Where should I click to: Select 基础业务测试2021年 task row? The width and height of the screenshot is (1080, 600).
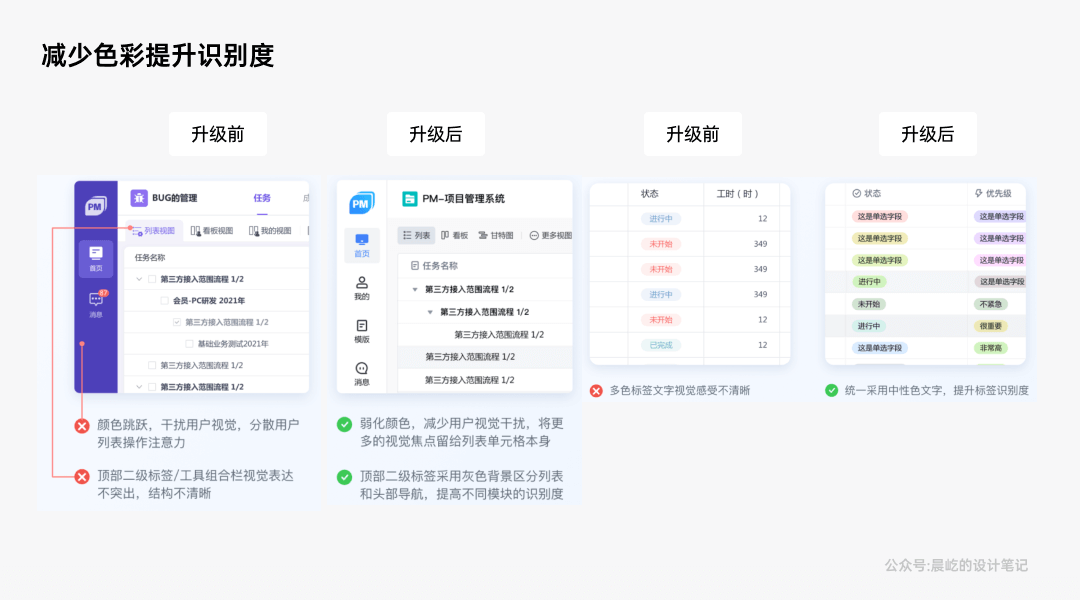point(216,344)
